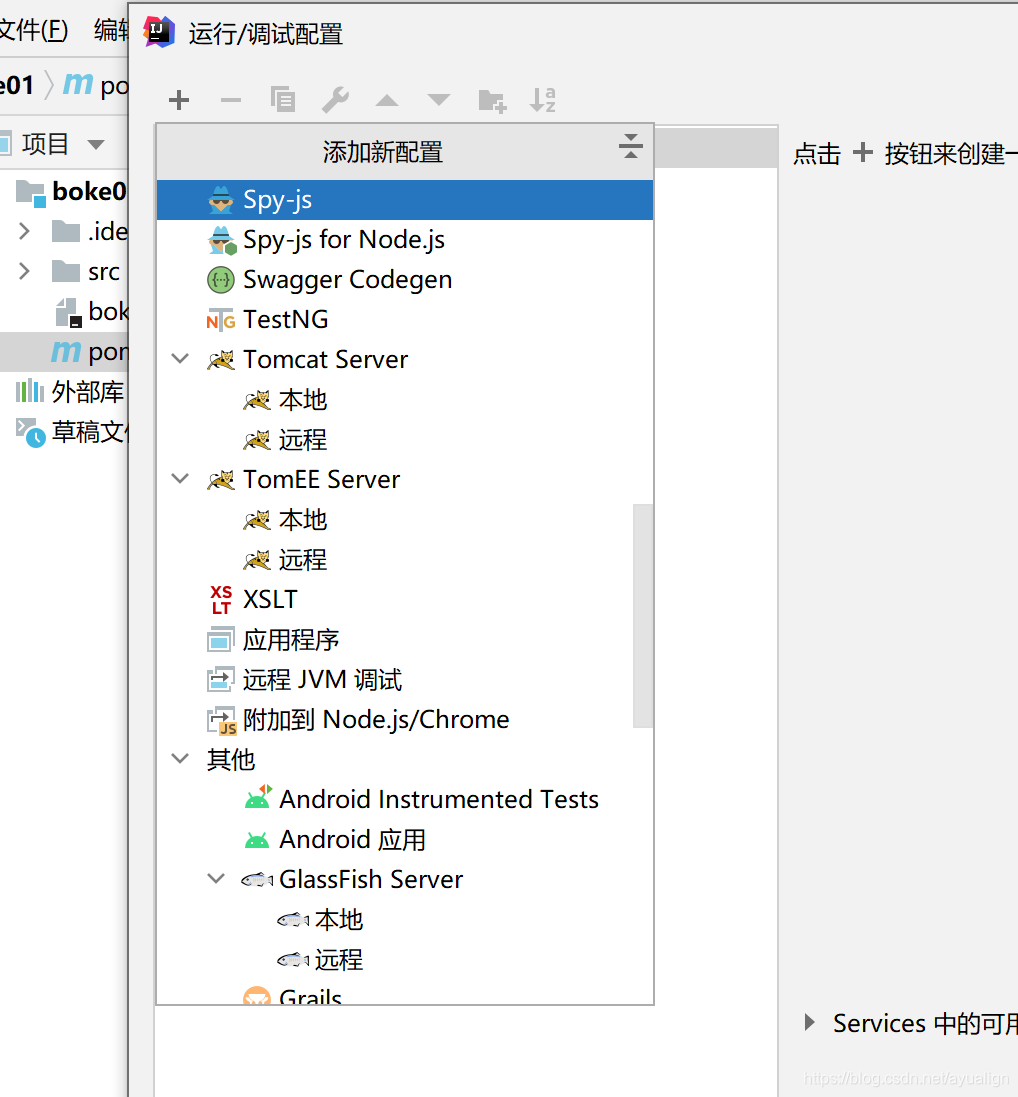Click the bok file in project tree
This screenshot has width=1018, height=1097.
click(x=92, y=312)
